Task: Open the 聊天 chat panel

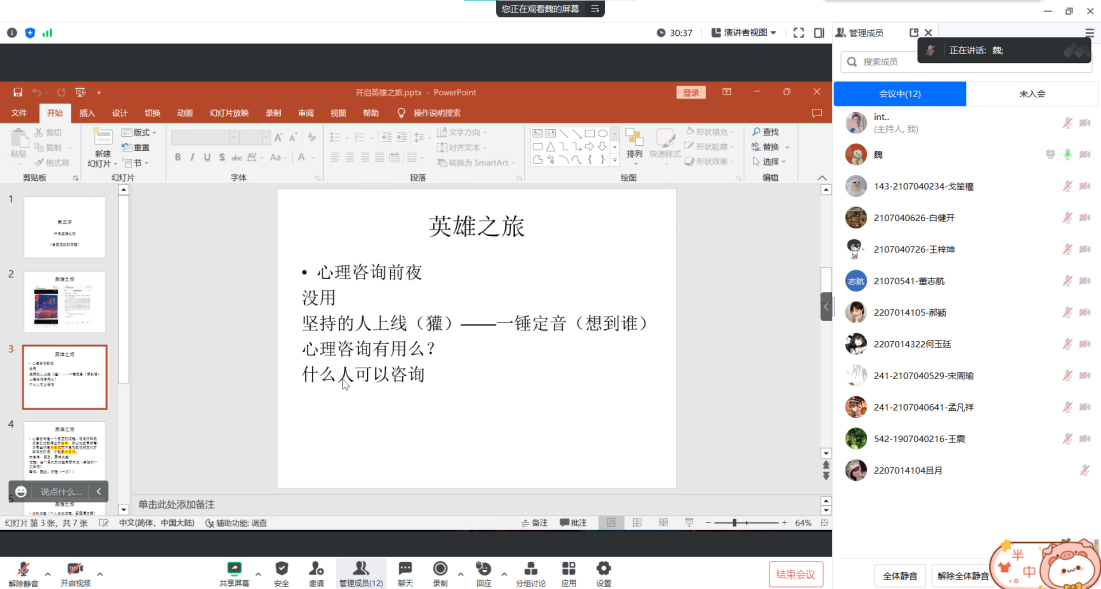Action: 404,570
